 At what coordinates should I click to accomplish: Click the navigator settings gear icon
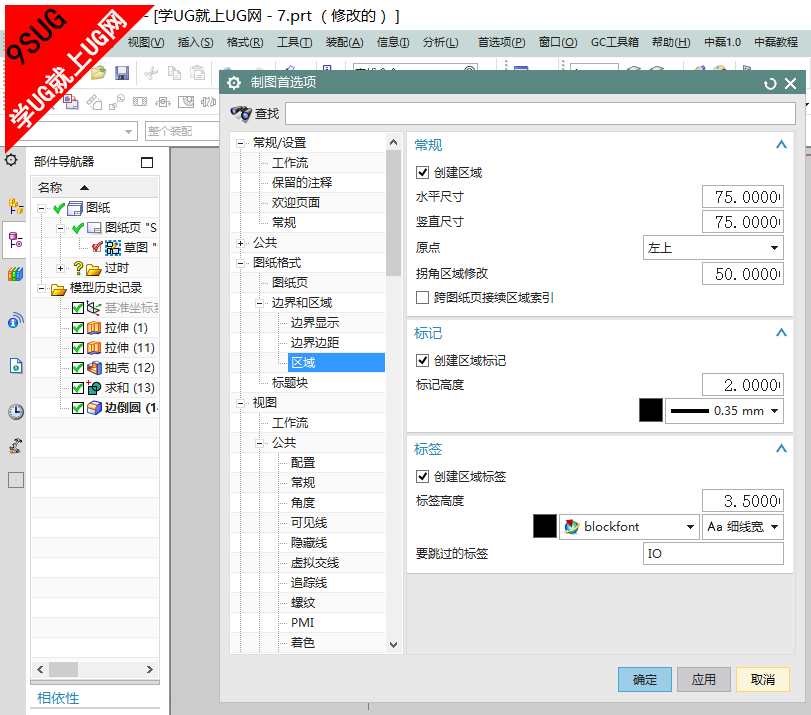pyautogui.click(x=11, y=160)
